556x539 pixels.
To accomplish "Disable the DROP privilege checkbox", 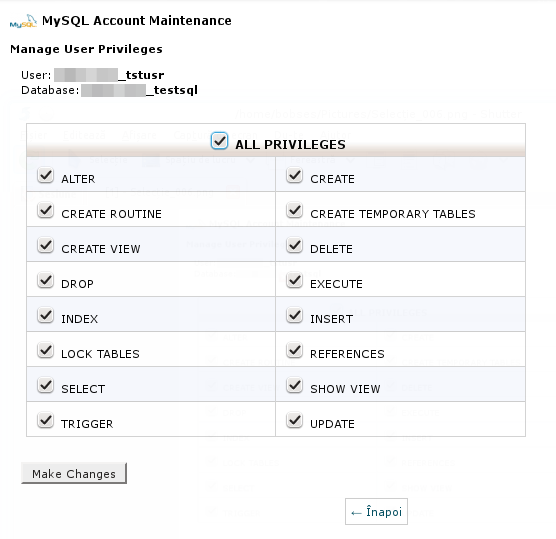I will 46,280.
